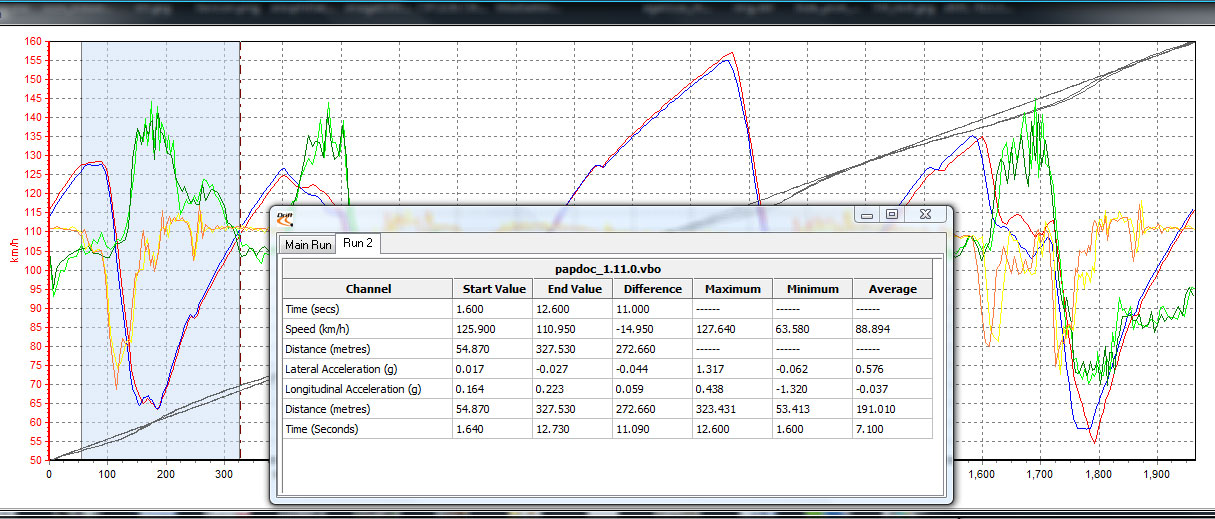Click the Start Value column header
Viewport: 1215px width, 519px height.
pos(493,289)
